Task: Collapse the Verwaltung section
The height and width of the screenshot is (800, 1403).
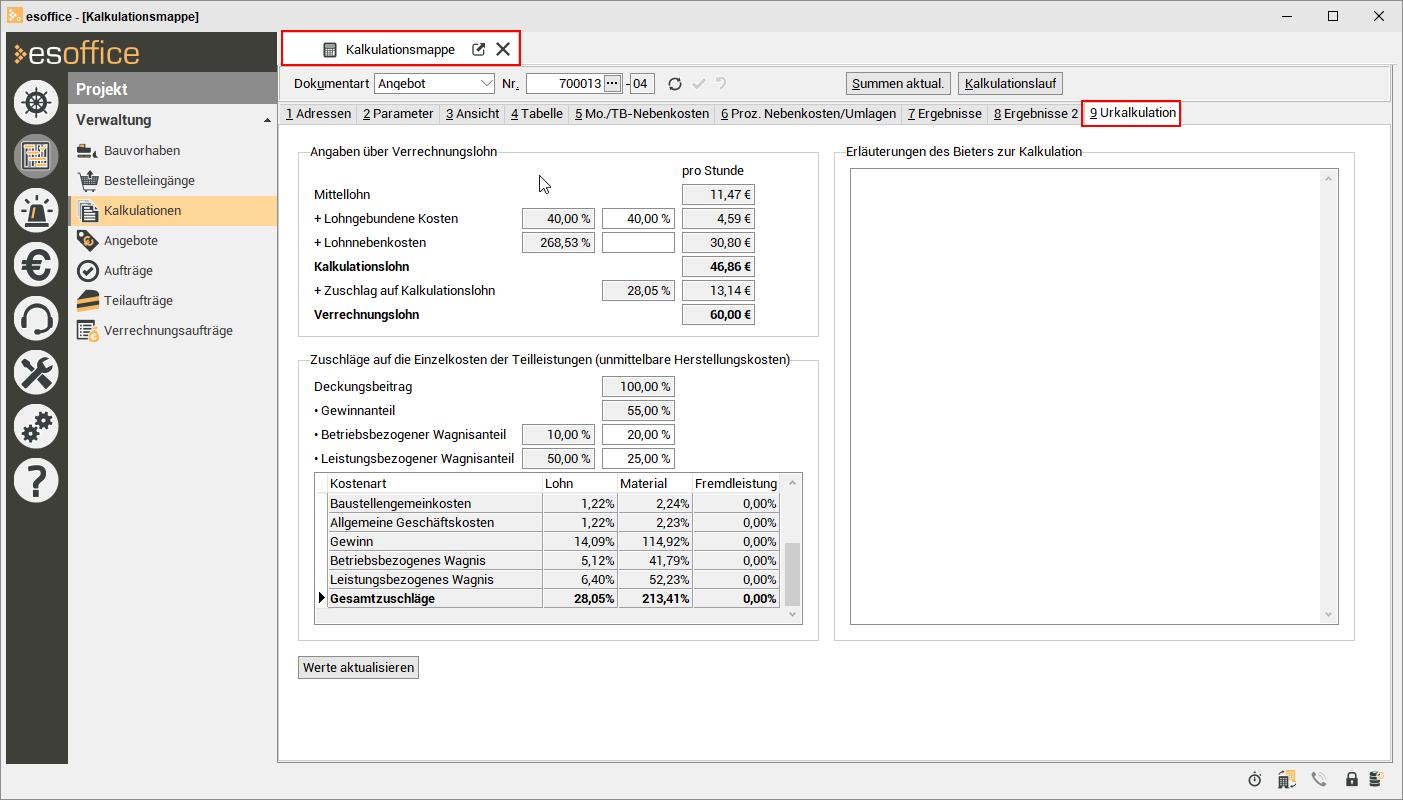Action: pos(267,121)
